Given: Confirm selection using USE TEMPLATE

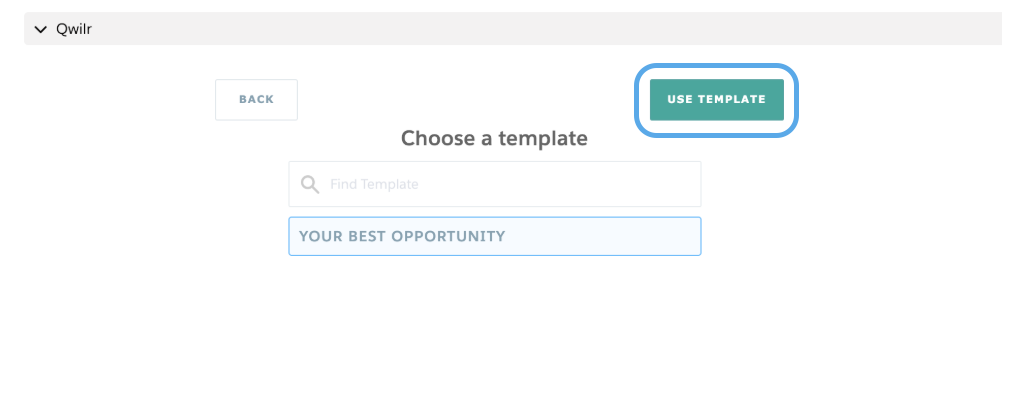Looking at the screenshot, I should [716, 100].
